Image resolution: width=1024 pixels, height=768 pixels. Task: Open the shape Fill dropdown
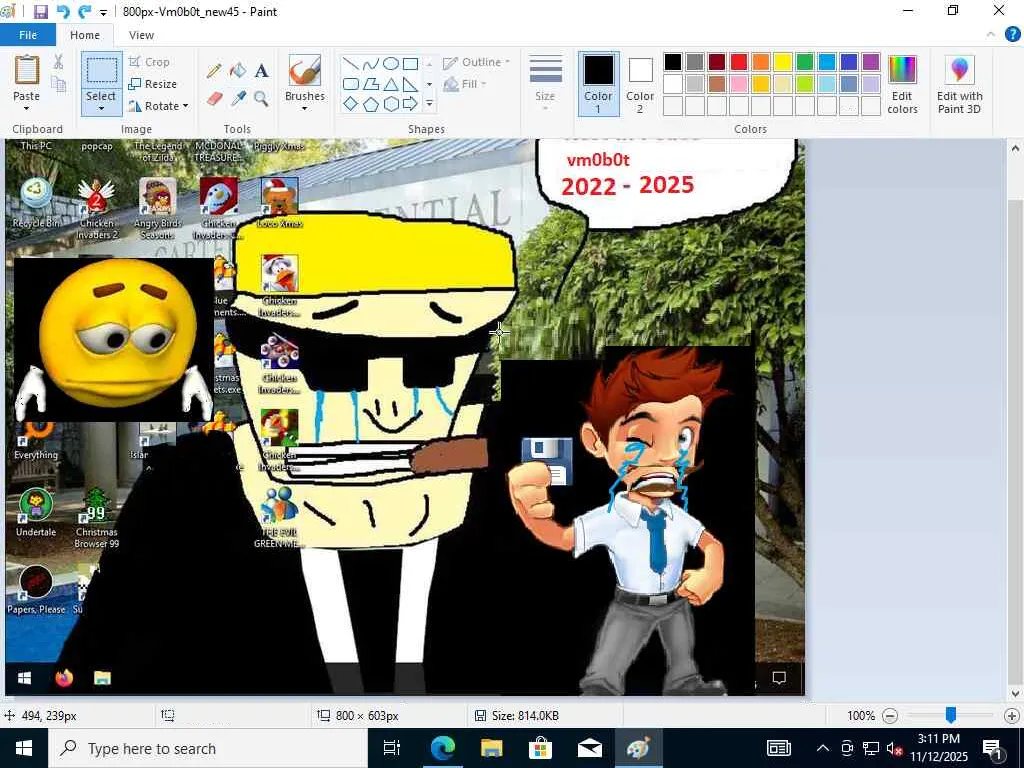coord(464,84)
